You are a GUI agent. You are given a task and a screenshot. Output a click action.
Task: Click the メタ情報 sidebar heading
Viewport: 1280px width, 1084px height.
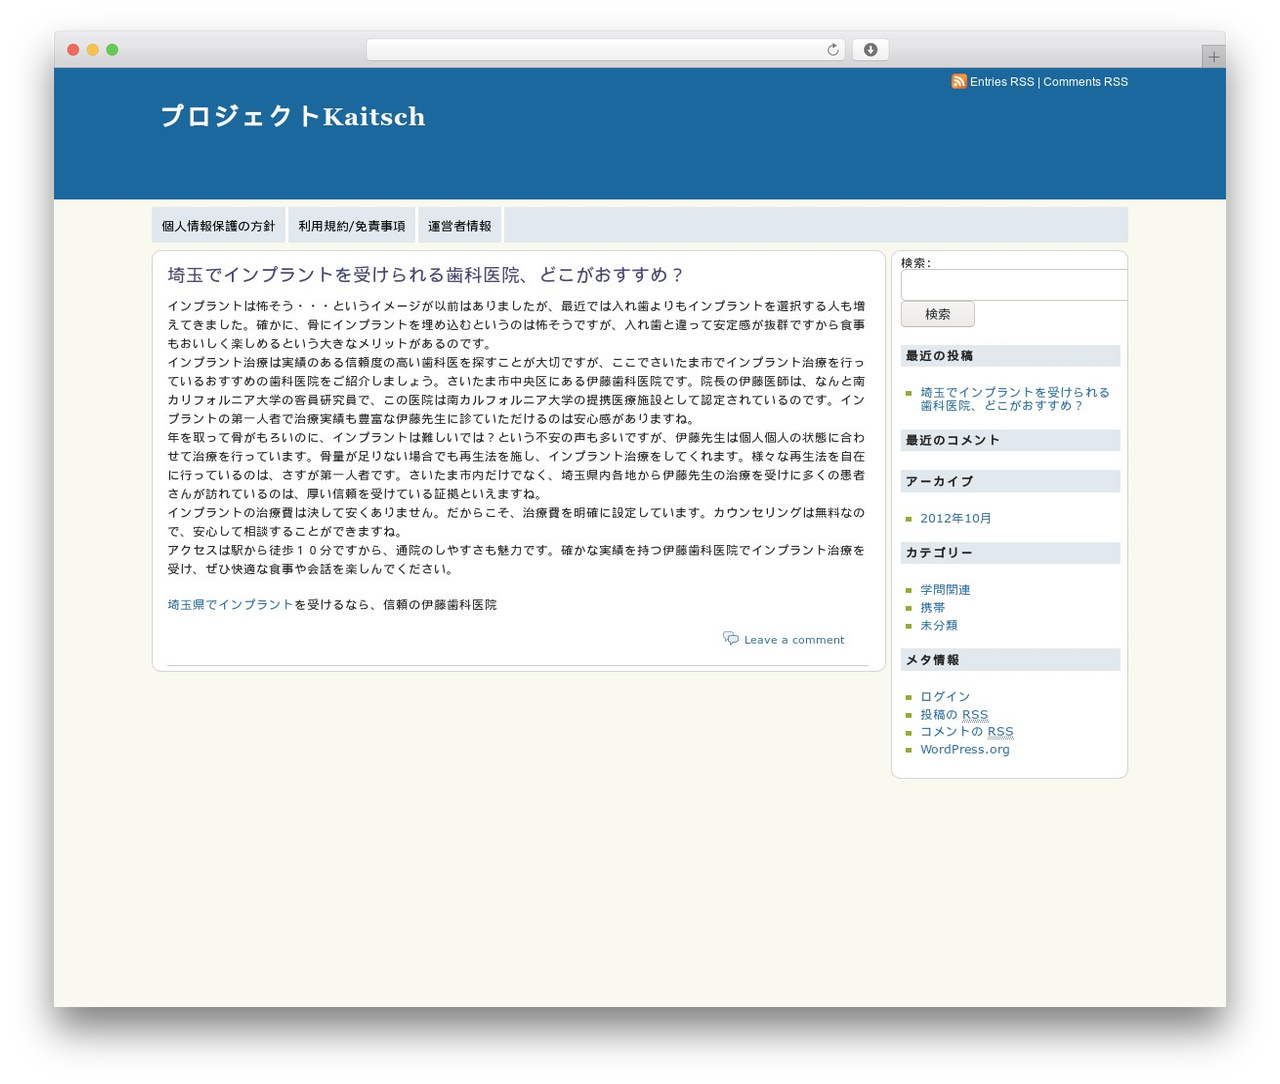pyautogui.click(x=1010, y=660)
